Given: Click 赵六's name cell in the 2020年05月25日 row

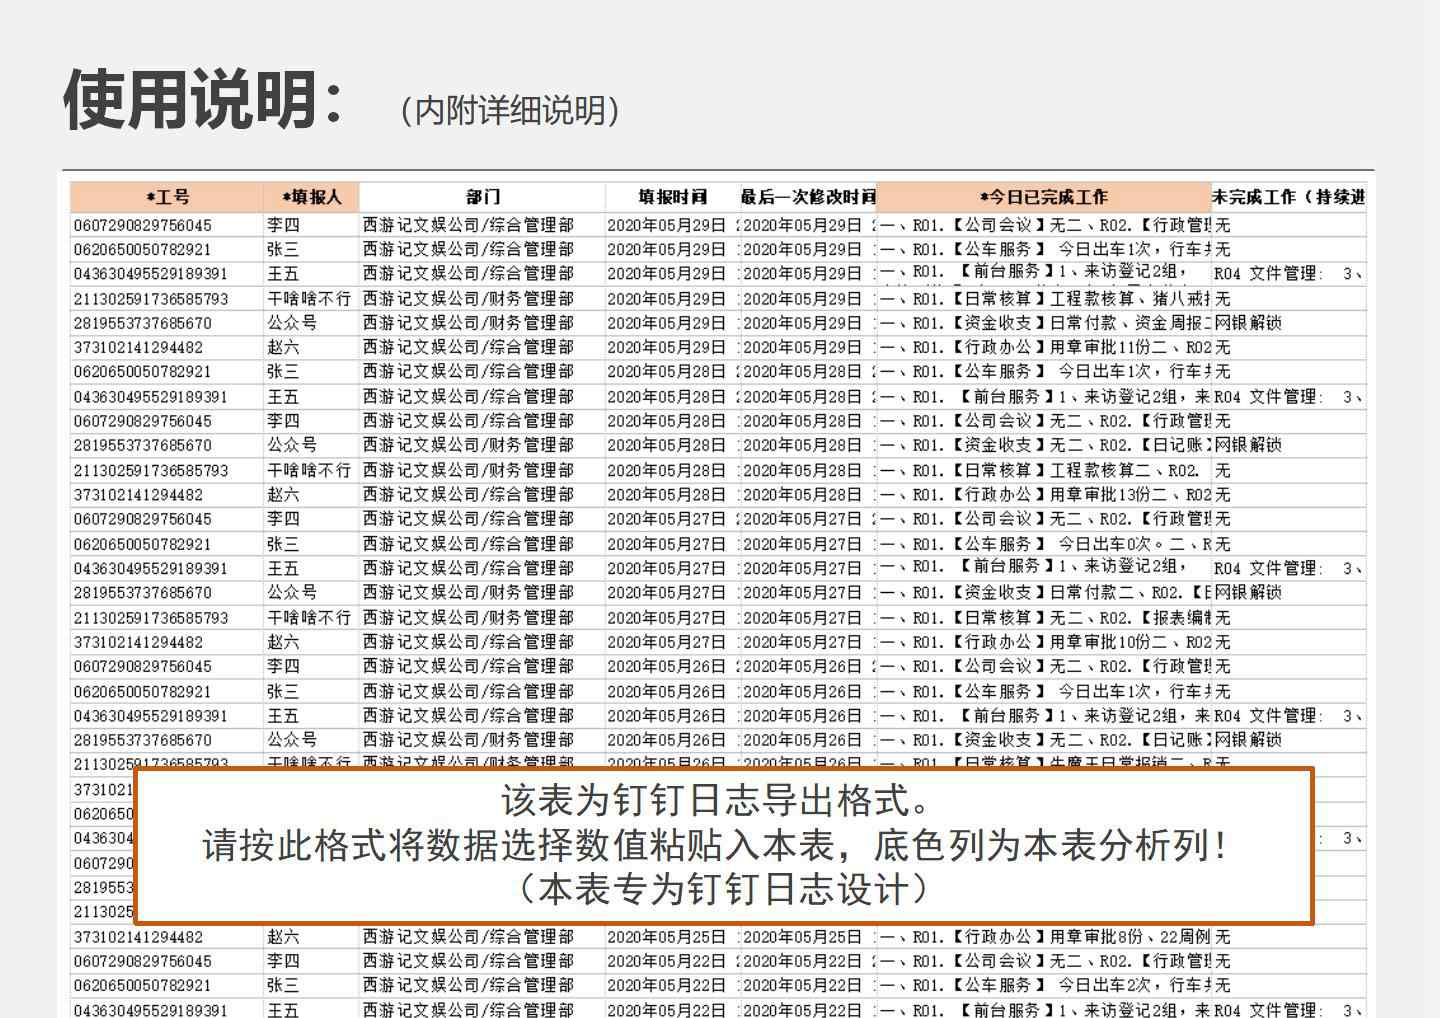Looking at the screenshot, I should 311,937.
